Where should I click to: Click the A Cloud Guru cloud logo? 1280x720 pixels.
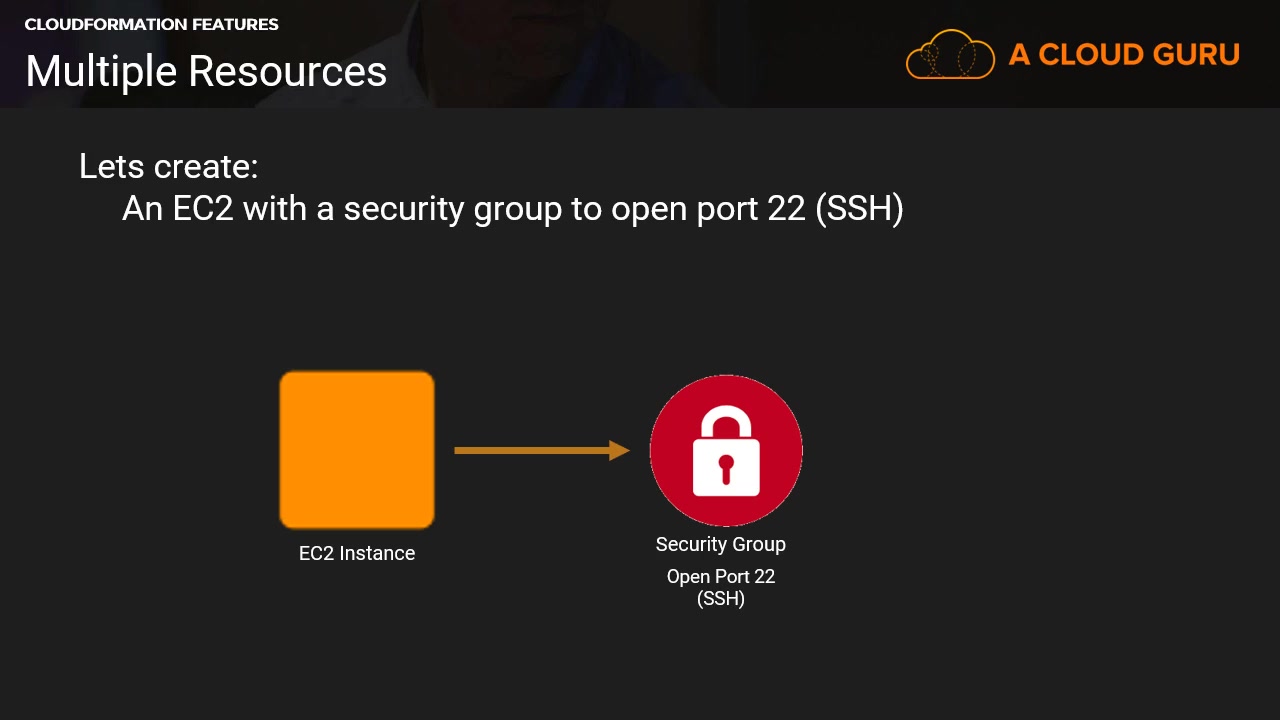pyautogui.click(x=950, y=54)
